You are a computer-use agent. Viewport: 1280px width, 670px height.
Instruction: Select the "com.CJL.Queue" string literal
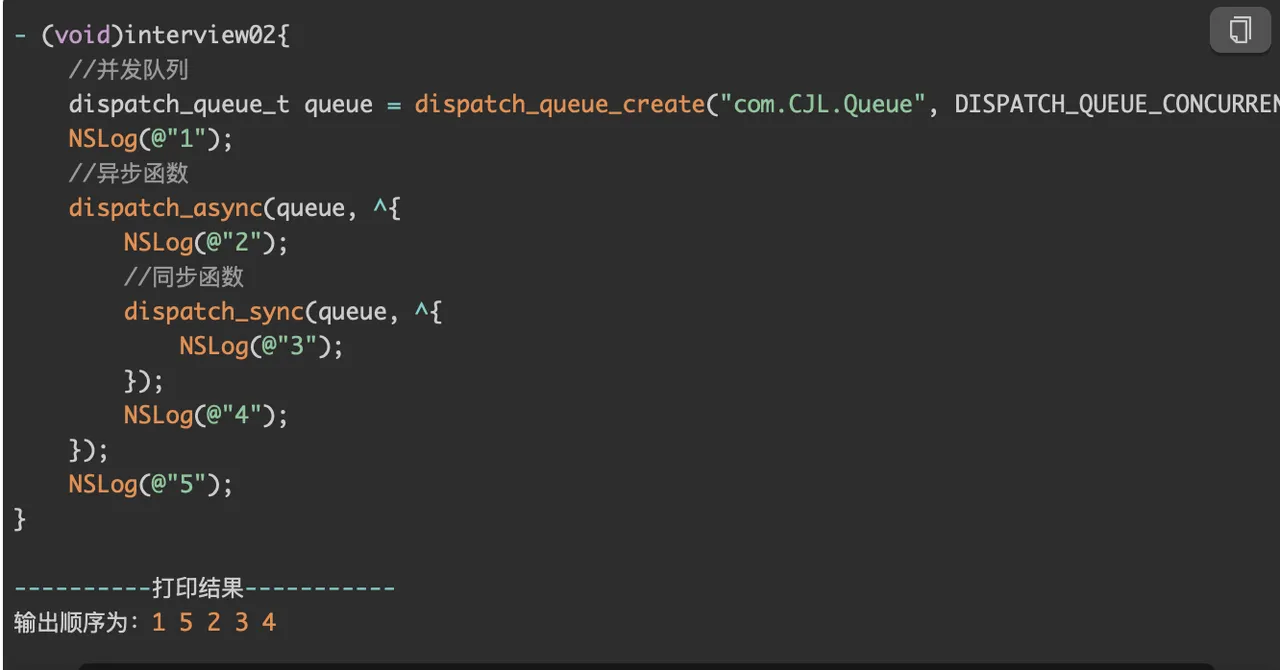(824, 105)
